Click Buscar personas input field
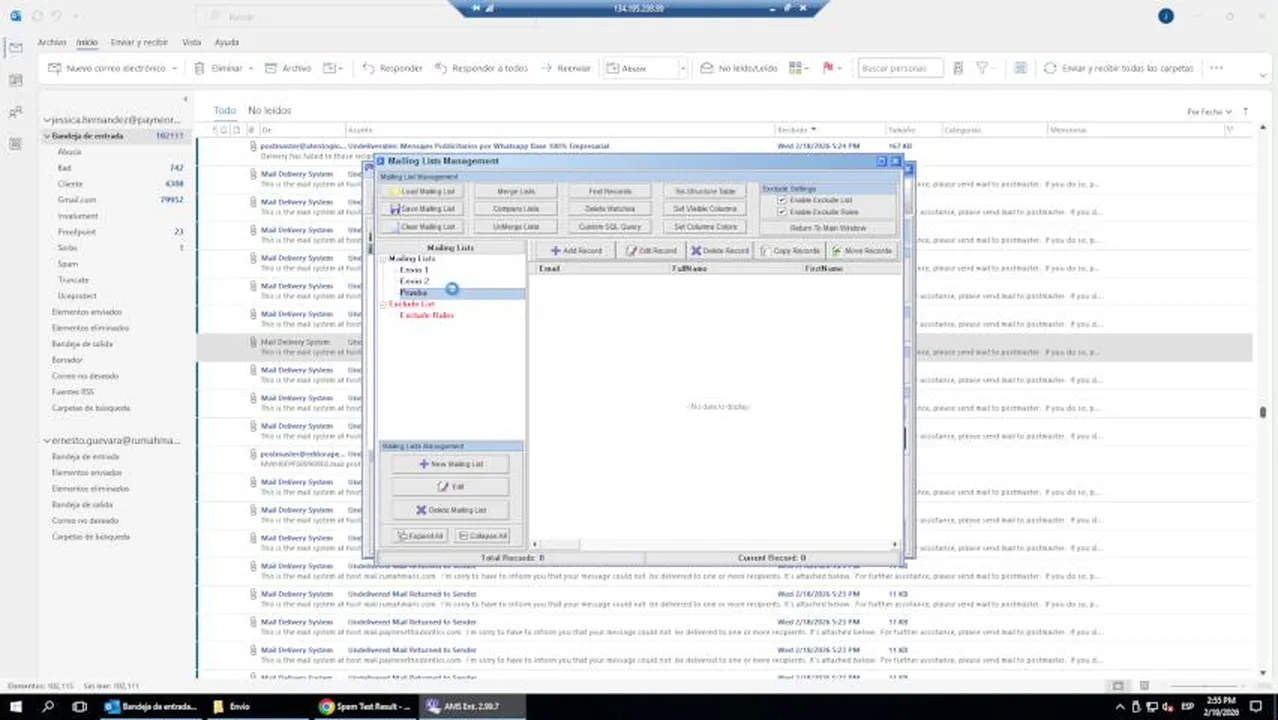The image size is (1278, 720). (x=900, y=68)
